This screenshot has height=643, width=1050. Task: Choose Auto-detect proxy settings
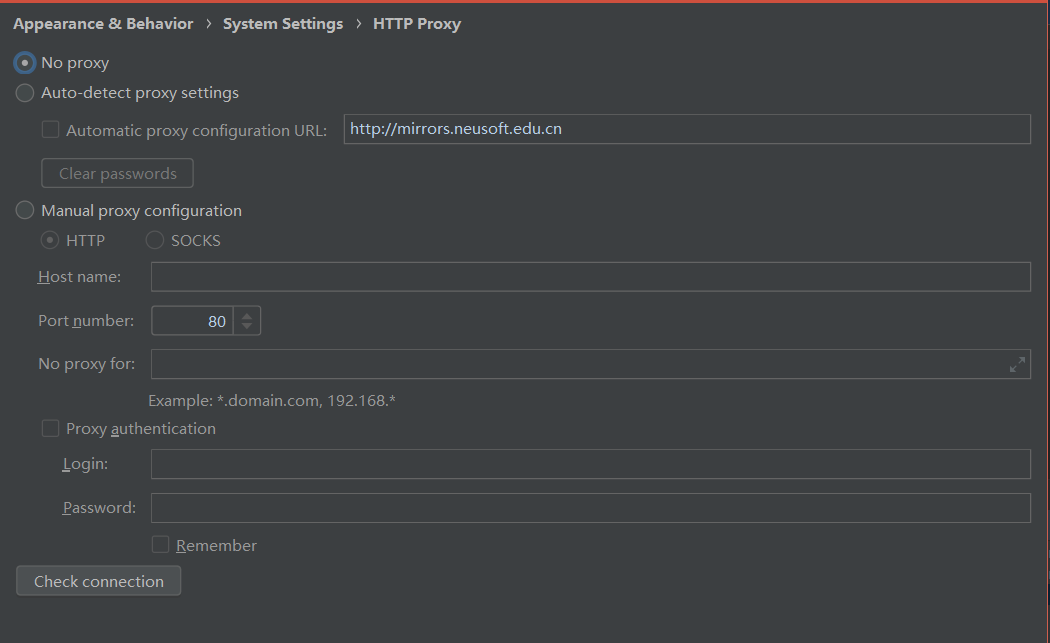23,92
